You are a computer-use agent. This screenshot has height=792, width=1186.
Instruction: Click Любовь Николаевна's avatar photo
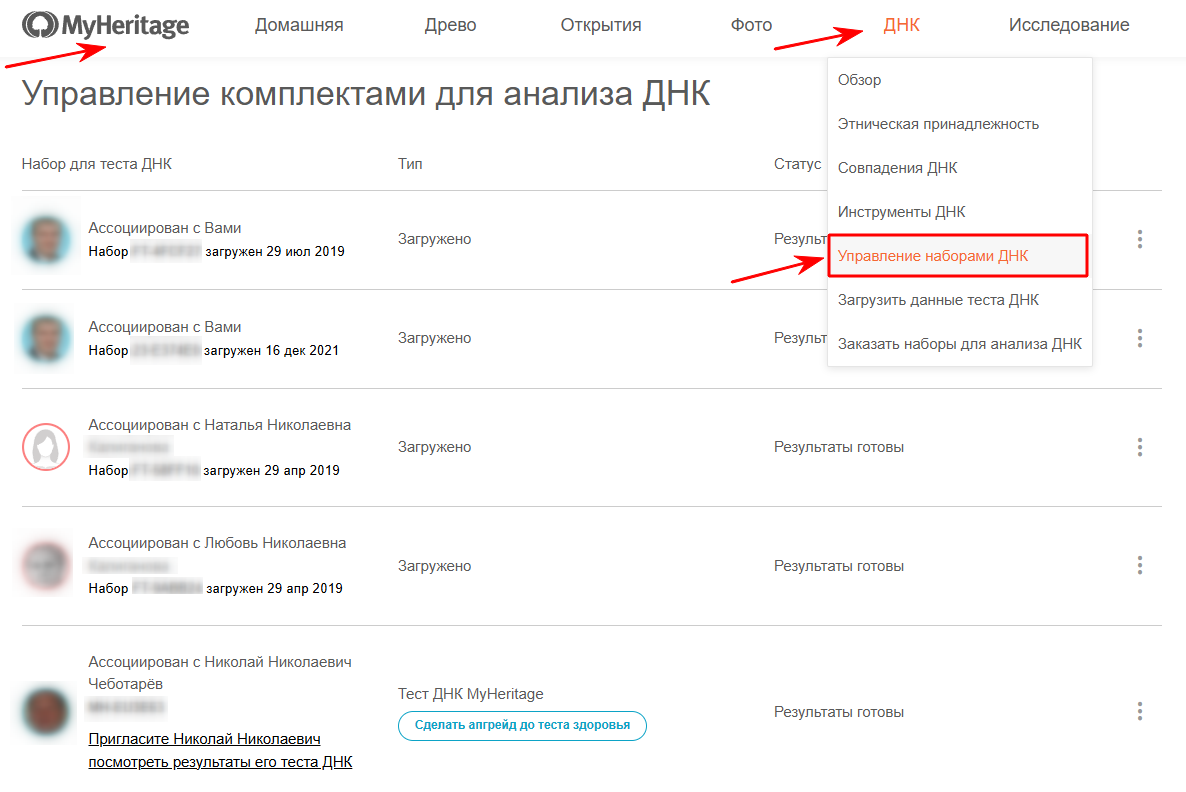click(46, 565)
